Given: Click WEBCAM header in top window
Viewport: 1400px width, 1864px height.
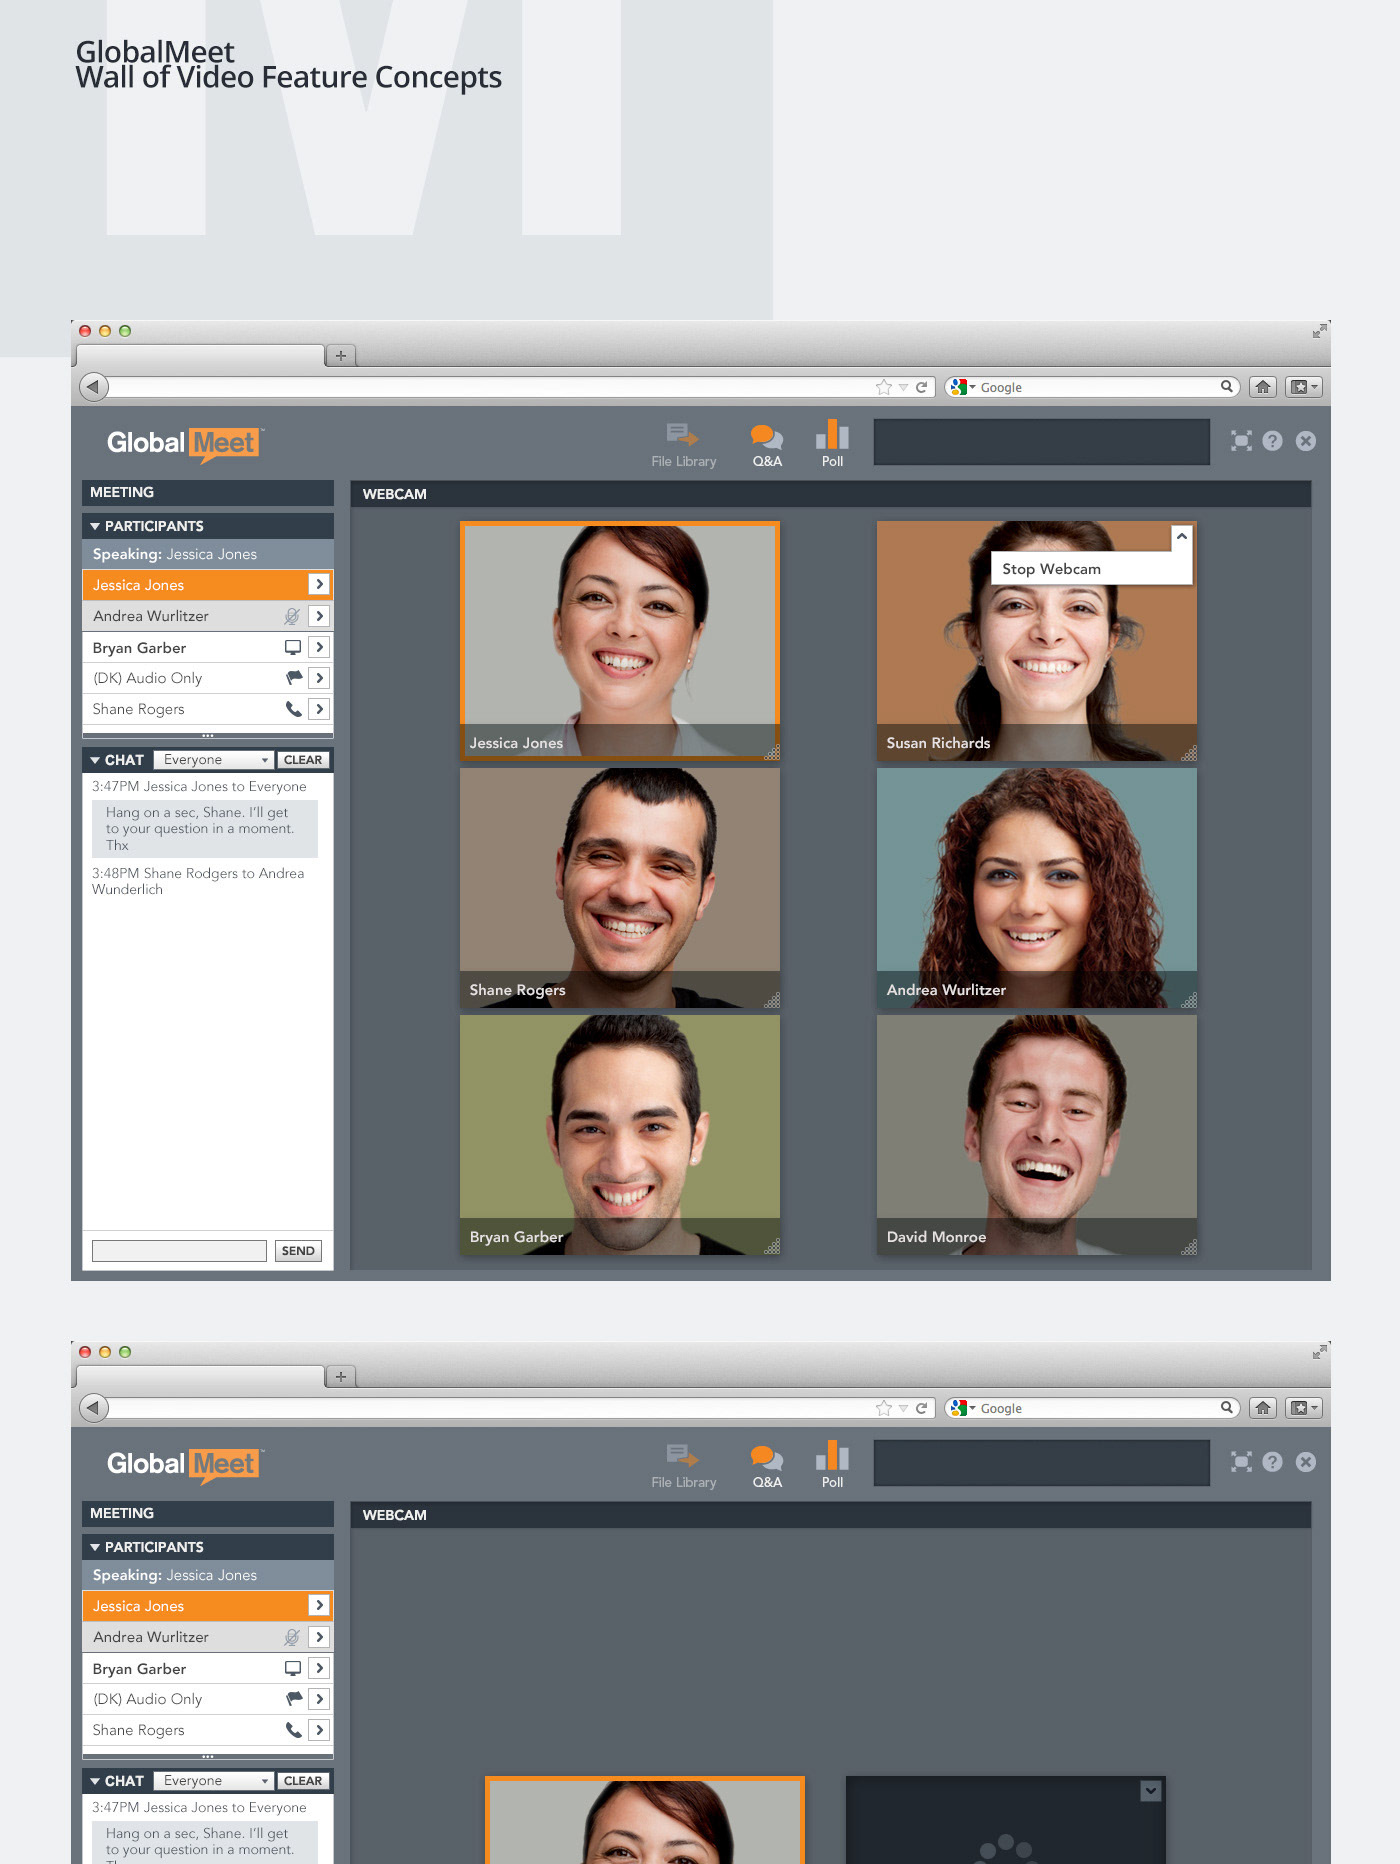Looking at the screenshot, I should pos(830,494).
